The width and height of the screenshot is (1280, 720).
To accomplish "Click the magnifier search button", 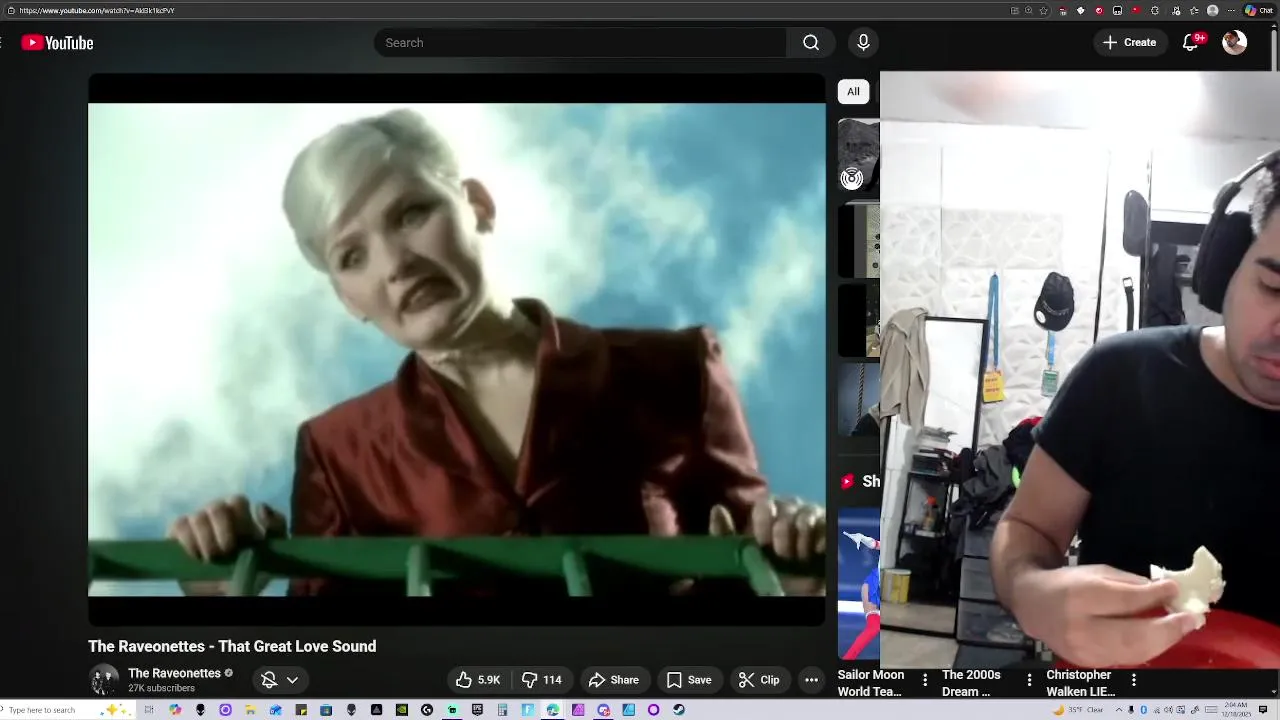I will tap(811, 43).
